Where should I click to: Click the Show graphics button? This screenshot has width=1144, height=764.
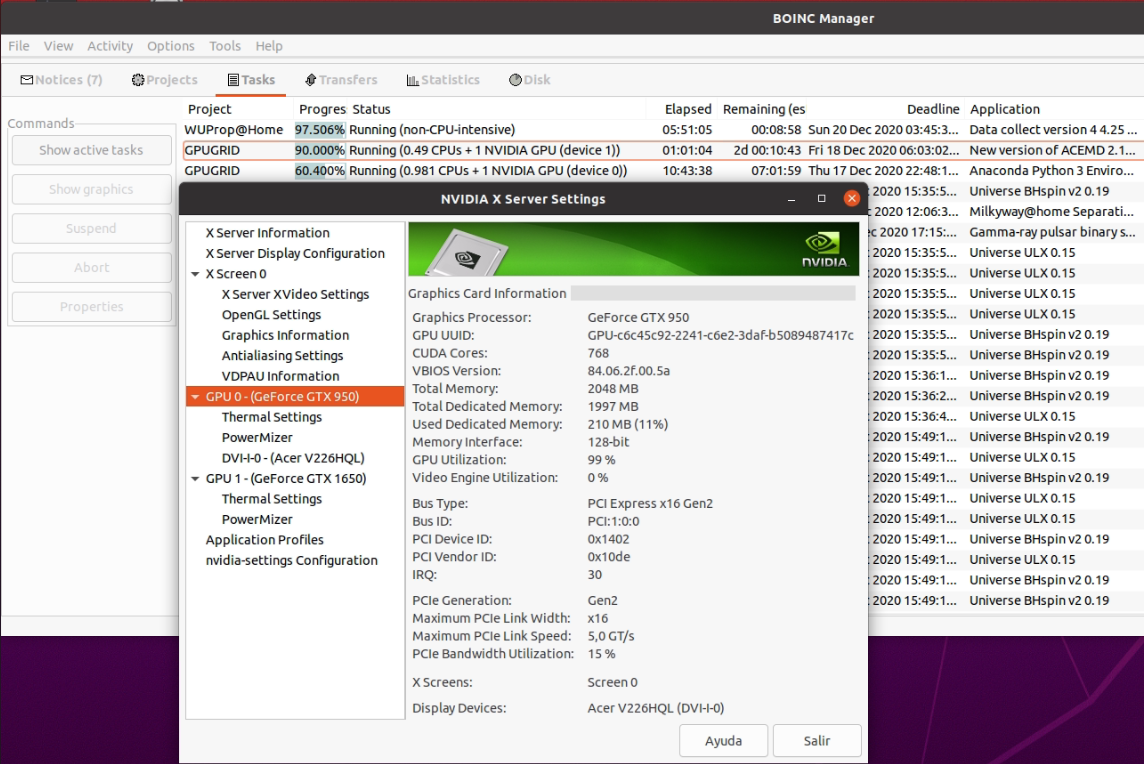(x=91, y=190)
